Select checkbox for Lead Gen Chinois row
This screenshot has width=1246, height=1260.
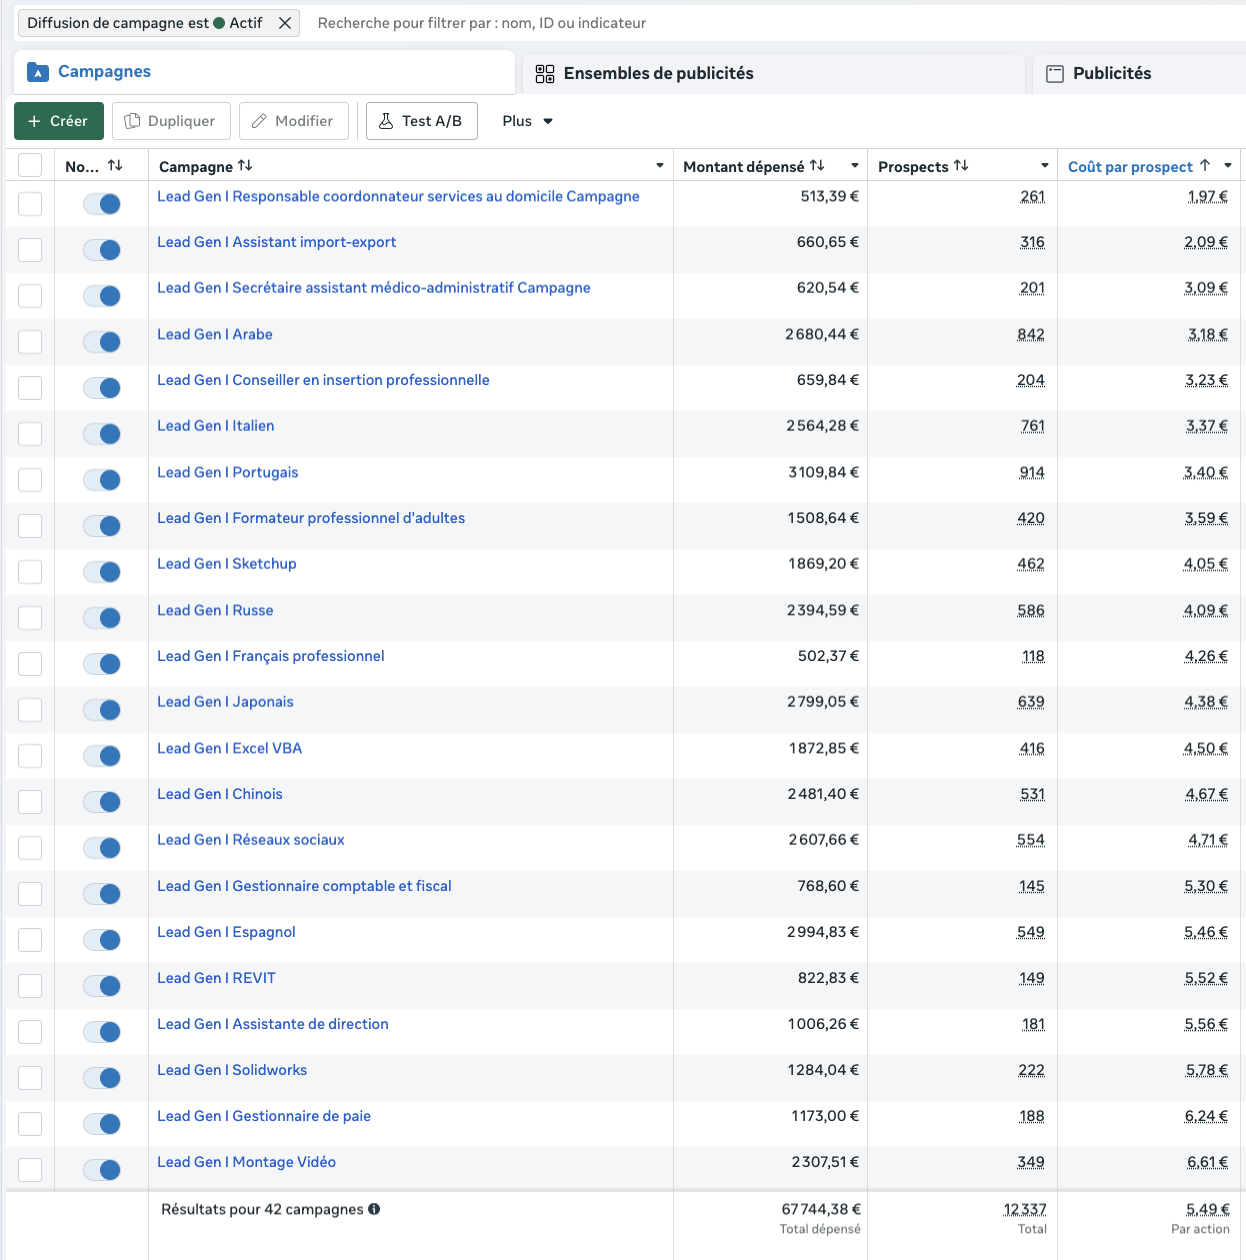(30, 802)
